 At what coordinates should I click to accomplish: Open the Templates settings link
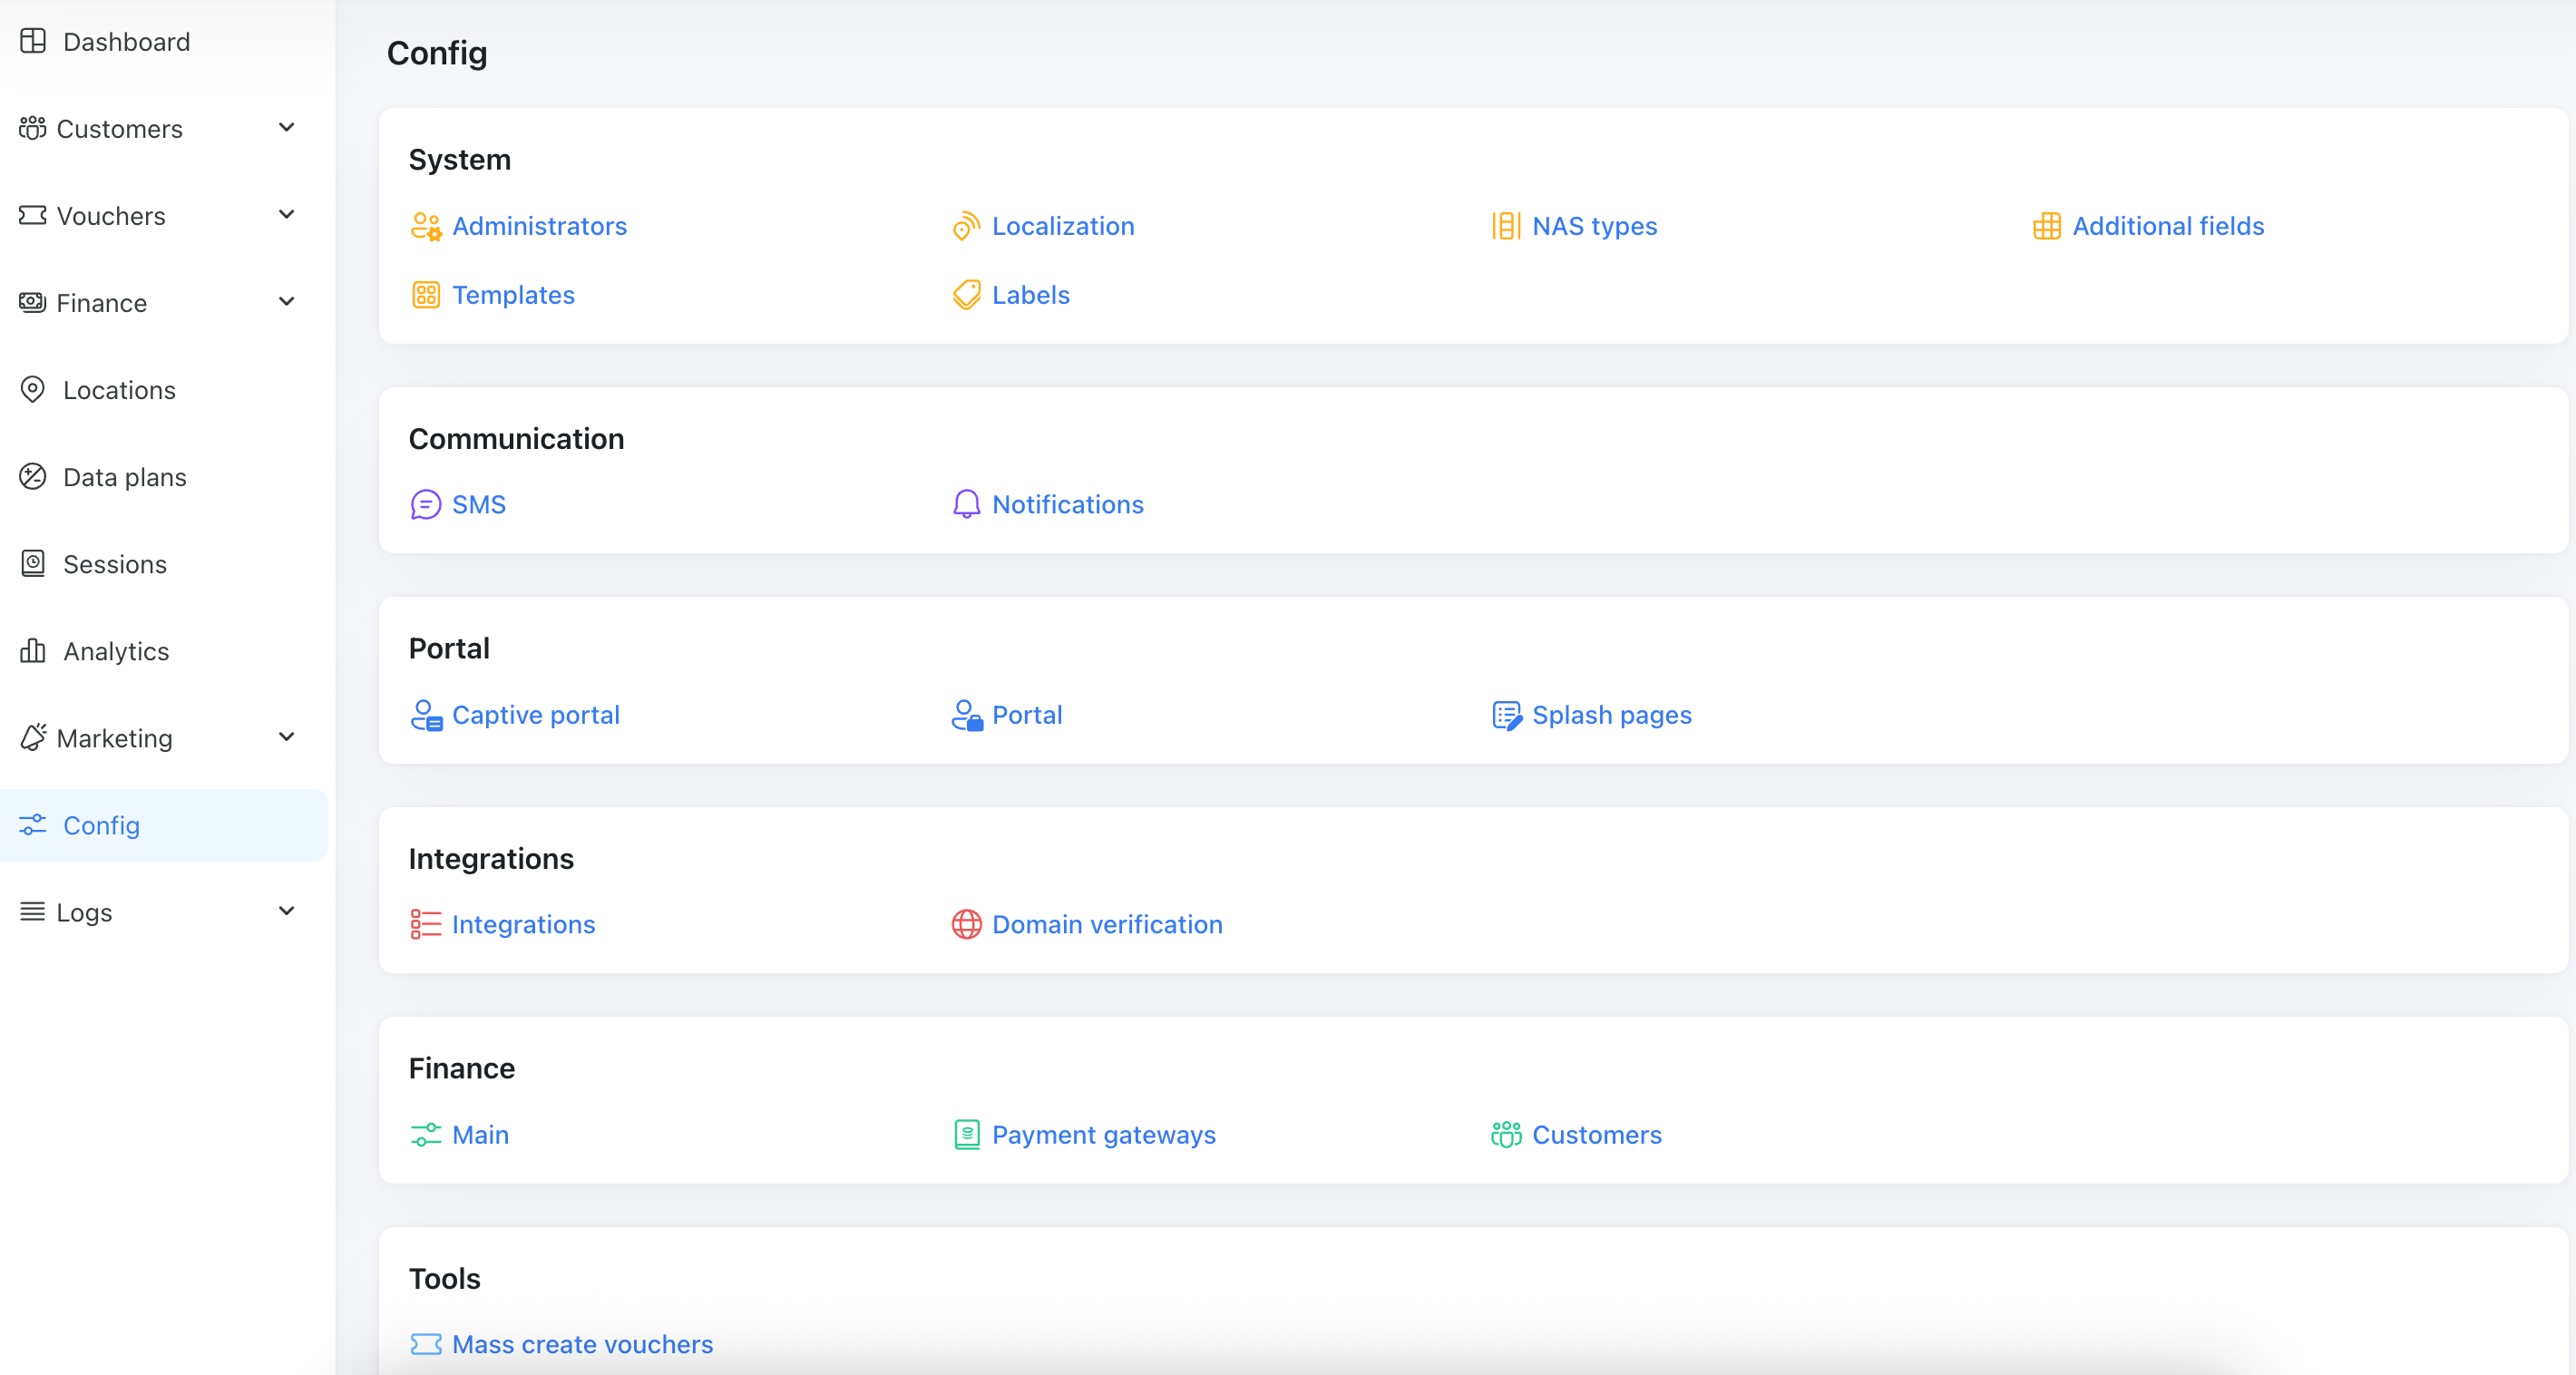[513, 295]
